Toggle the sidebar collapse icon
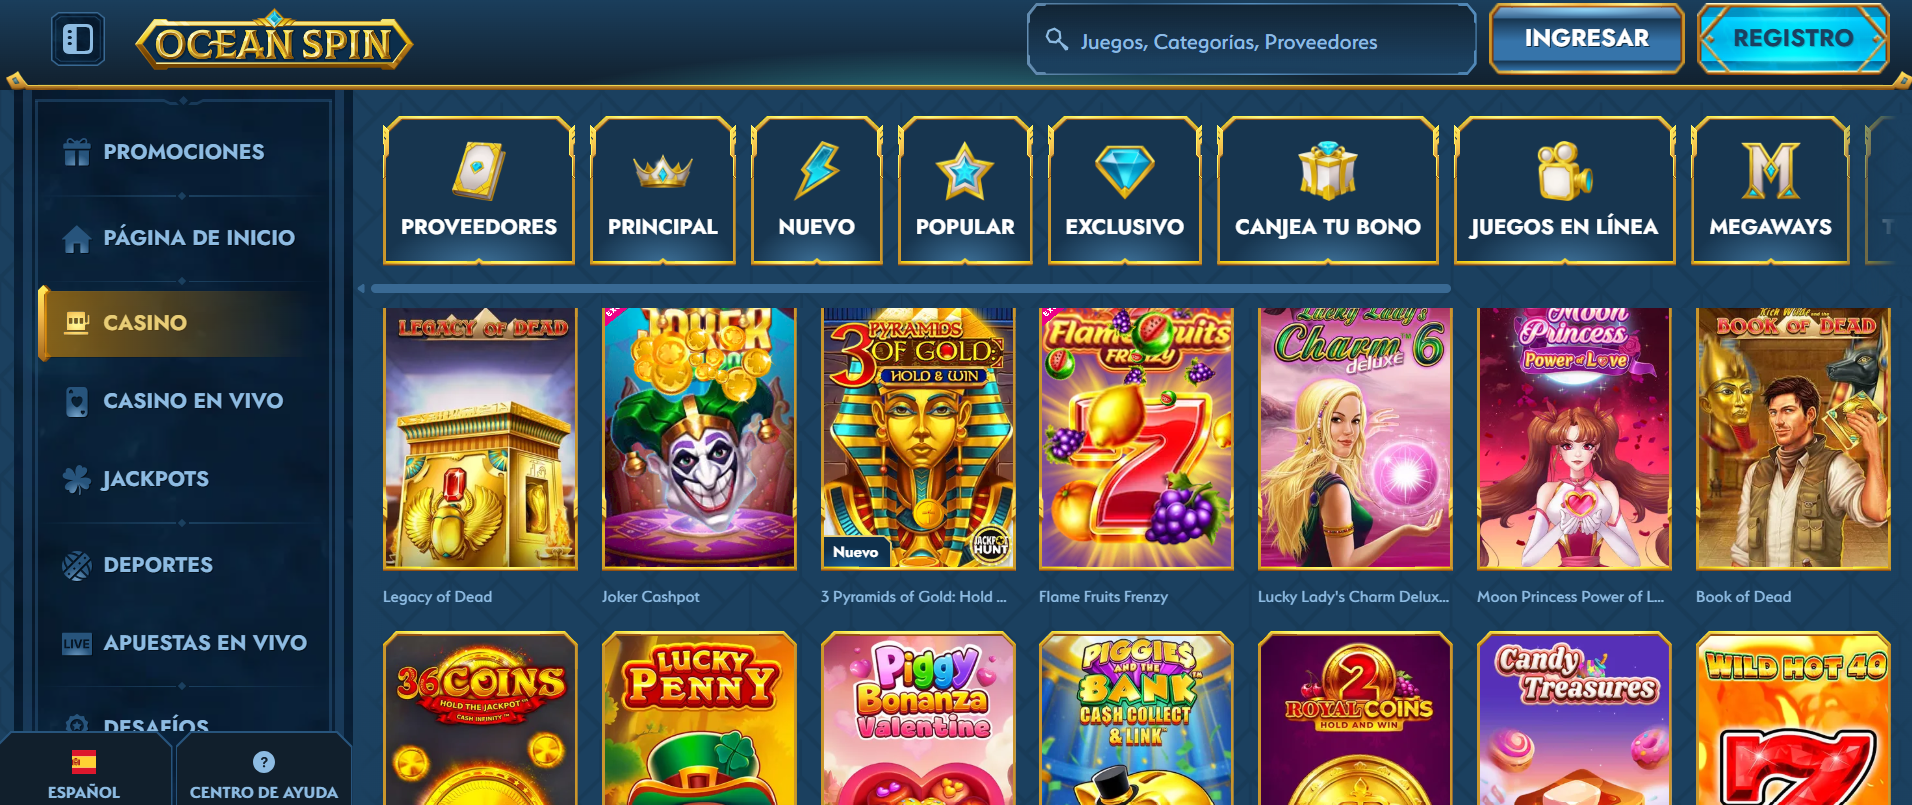The height and width of the screenshot is (805, 1912). 78,40
